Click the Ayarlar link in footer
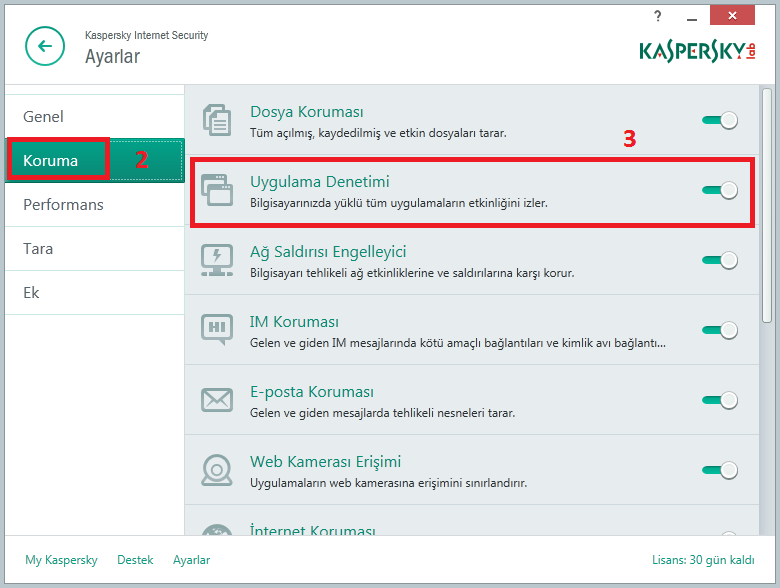The height and width of the screenshot is (588, 780). (x=192, y=560)
